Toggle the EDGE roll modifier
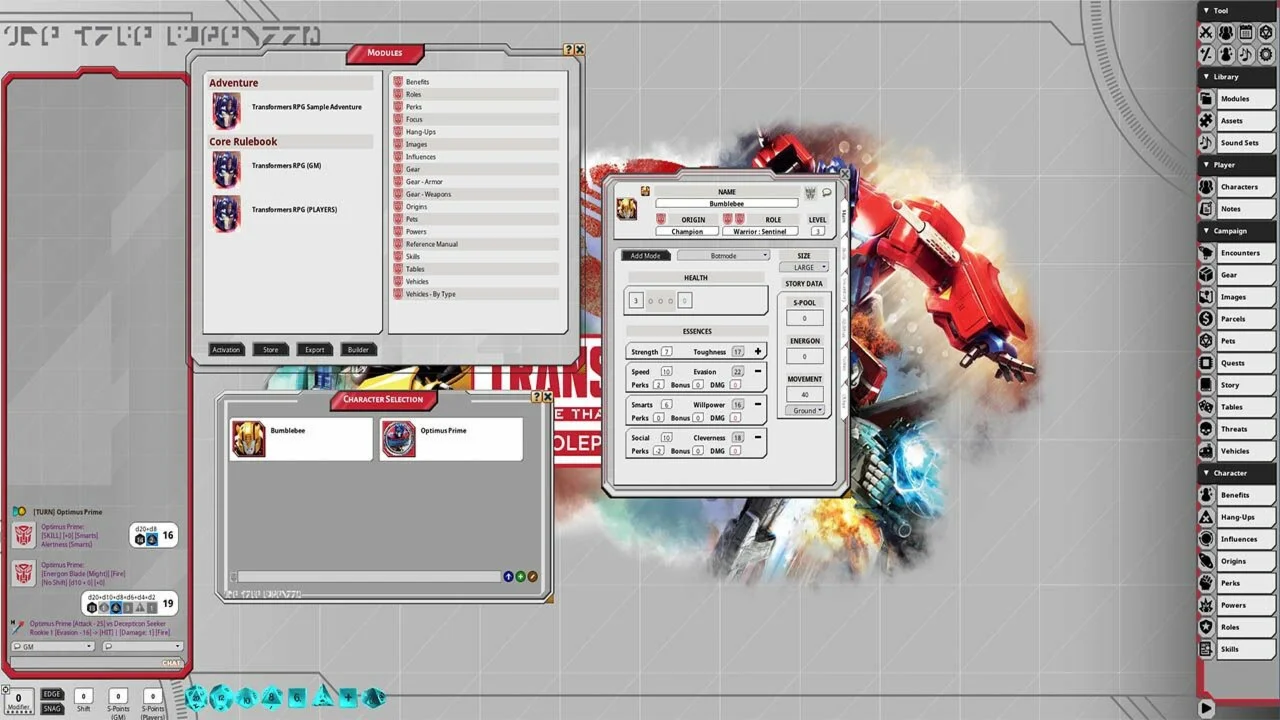This screenshot has width=1280, height=720. tap(52, 694)
